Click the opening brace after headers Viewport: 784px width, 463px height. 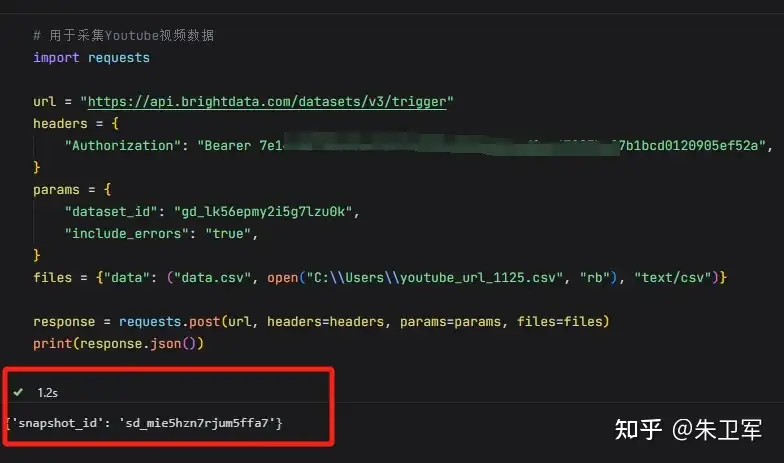(115, 124)
